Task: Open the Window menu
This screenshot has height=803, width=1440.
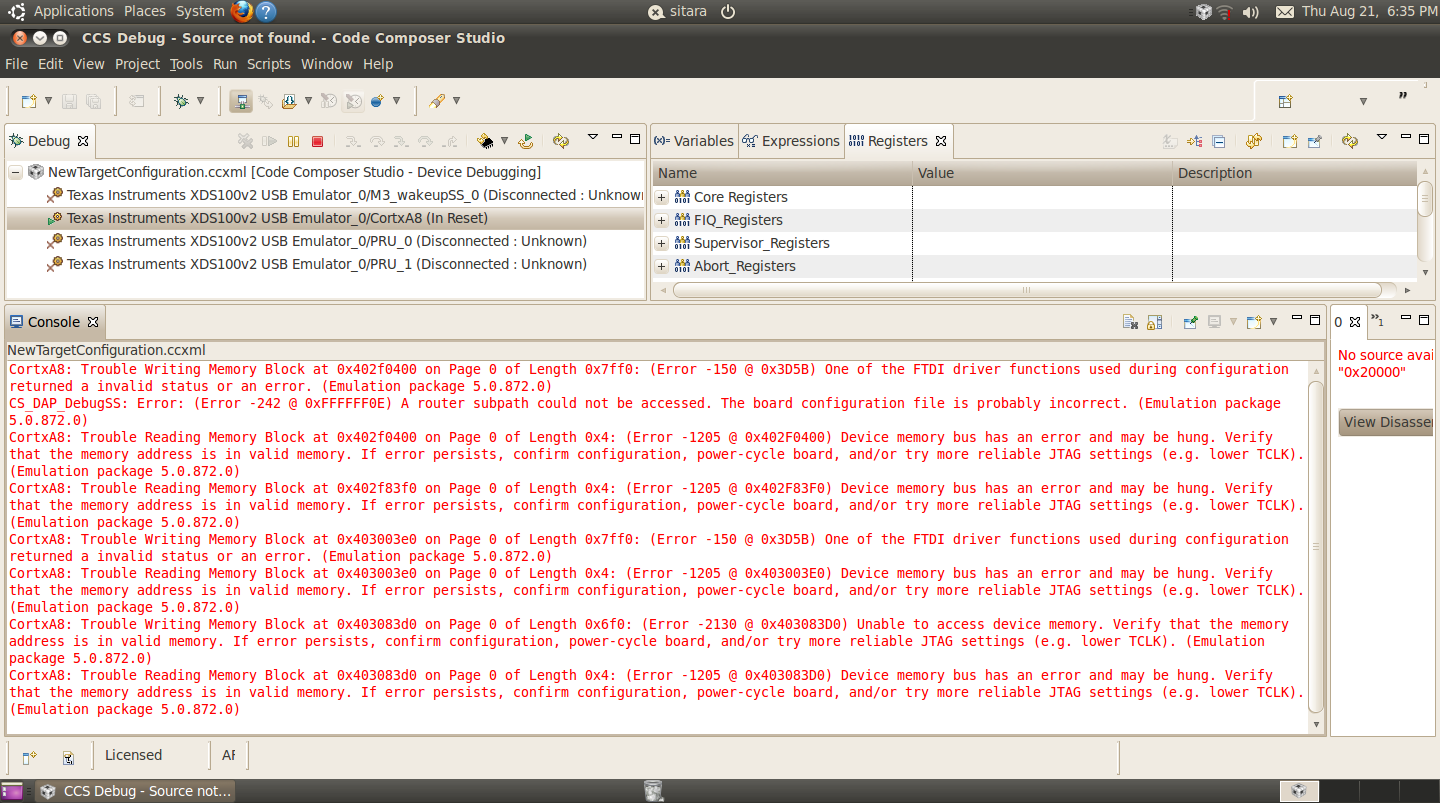Action: pos(327,64)
